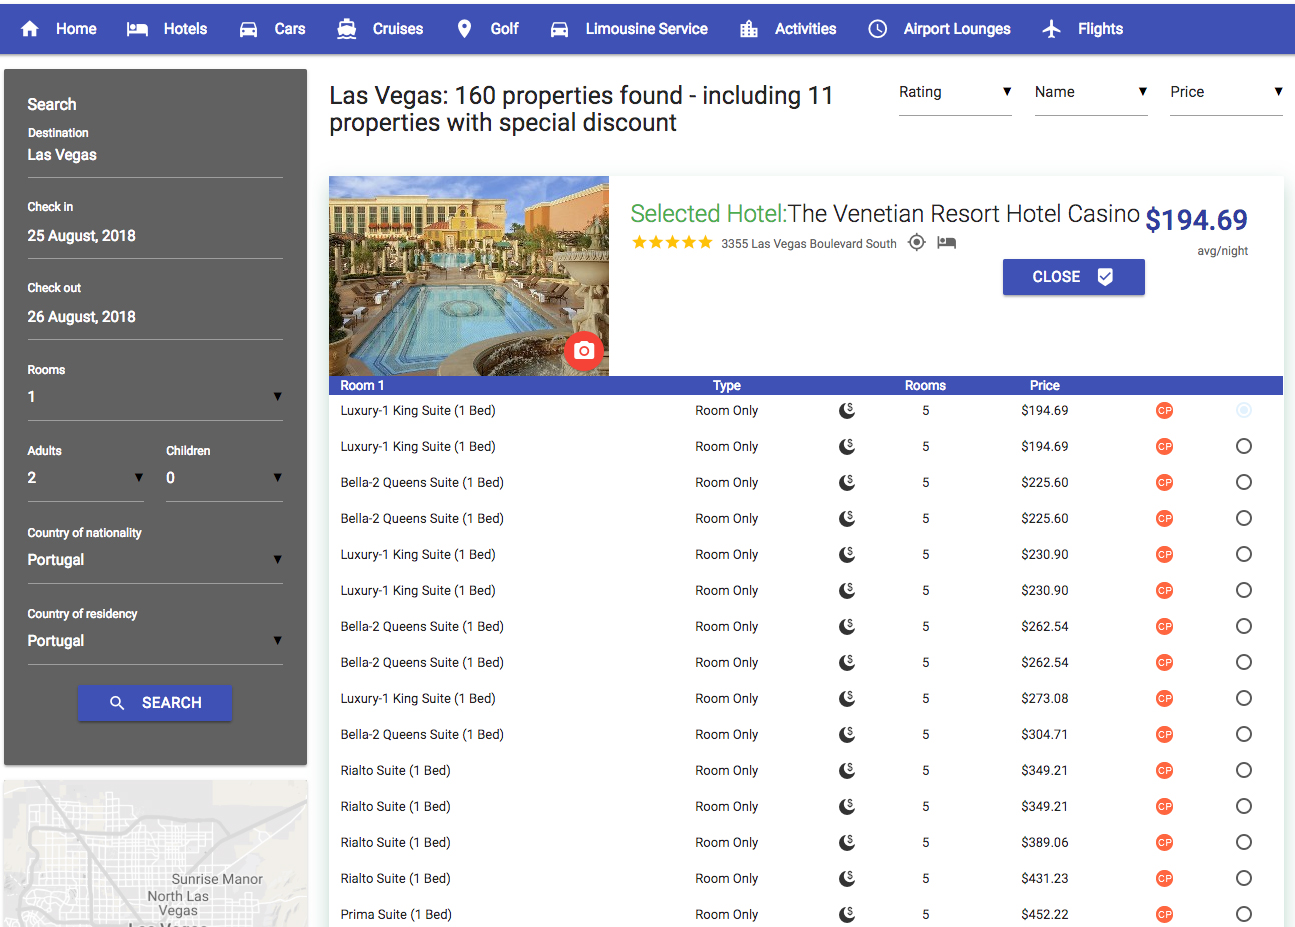
Task: Click the Room 1 table header
Action: pos(362,385)
